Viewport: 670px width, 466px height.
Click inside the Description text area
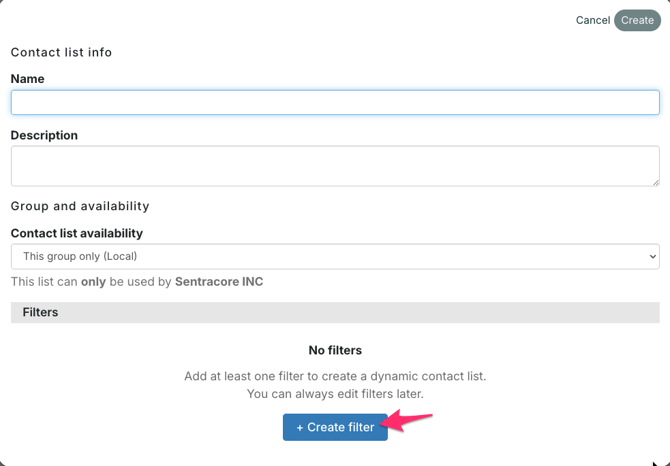tap(335, 166)
